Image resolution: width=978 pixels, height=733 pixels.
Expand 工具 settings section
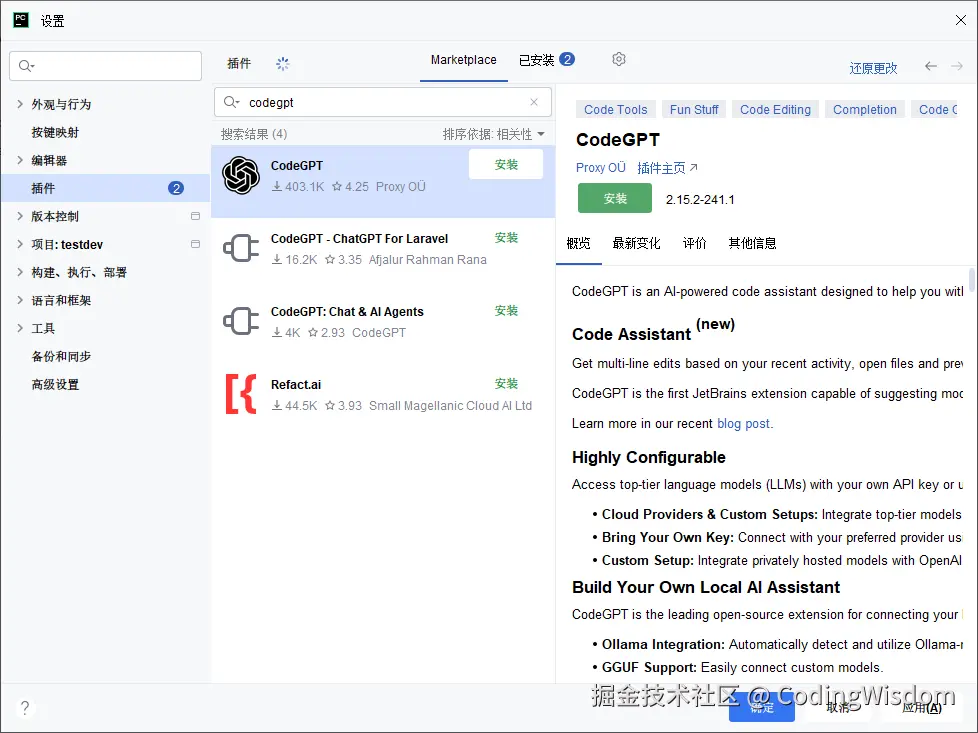tap(20, 328)
